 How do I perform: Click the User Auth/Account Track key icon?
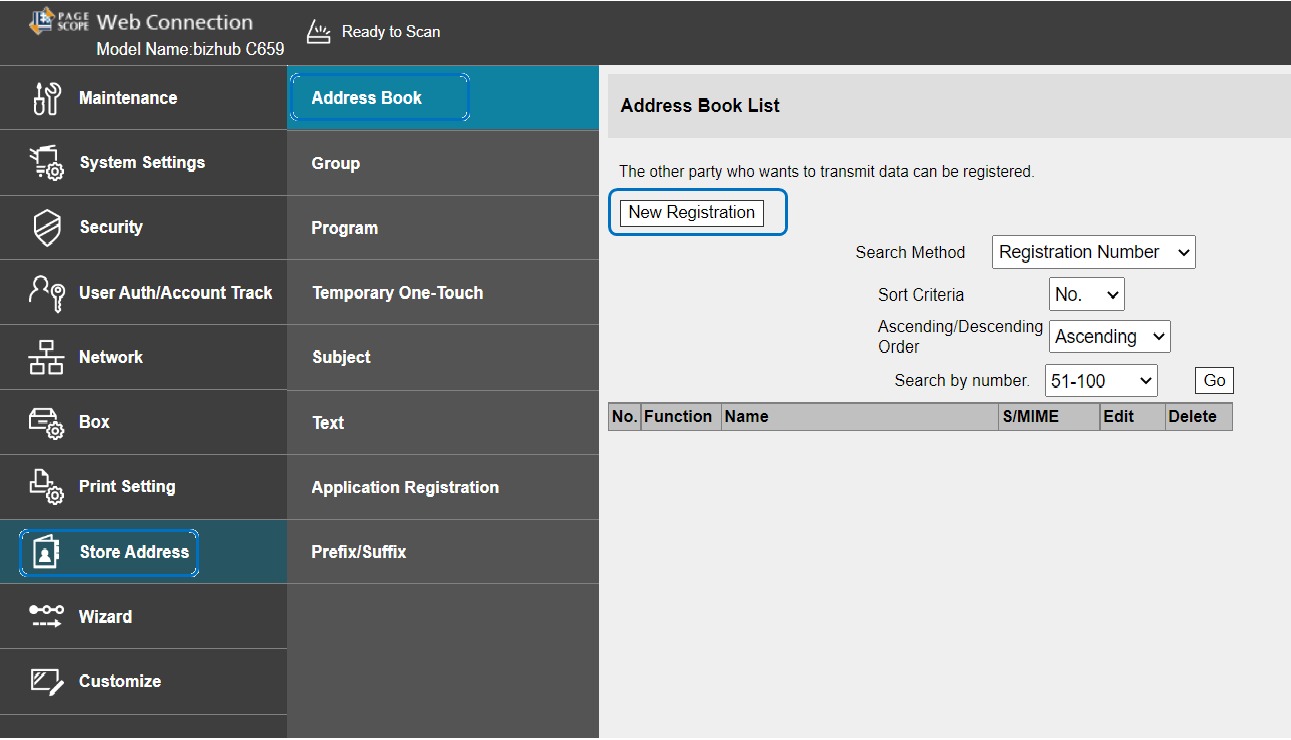[47, 293]
